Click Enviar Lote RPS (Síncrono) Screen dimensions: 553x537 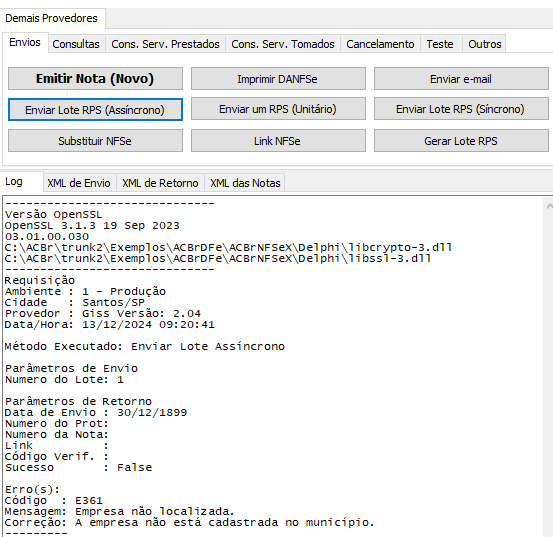click(x=461, y=109)
